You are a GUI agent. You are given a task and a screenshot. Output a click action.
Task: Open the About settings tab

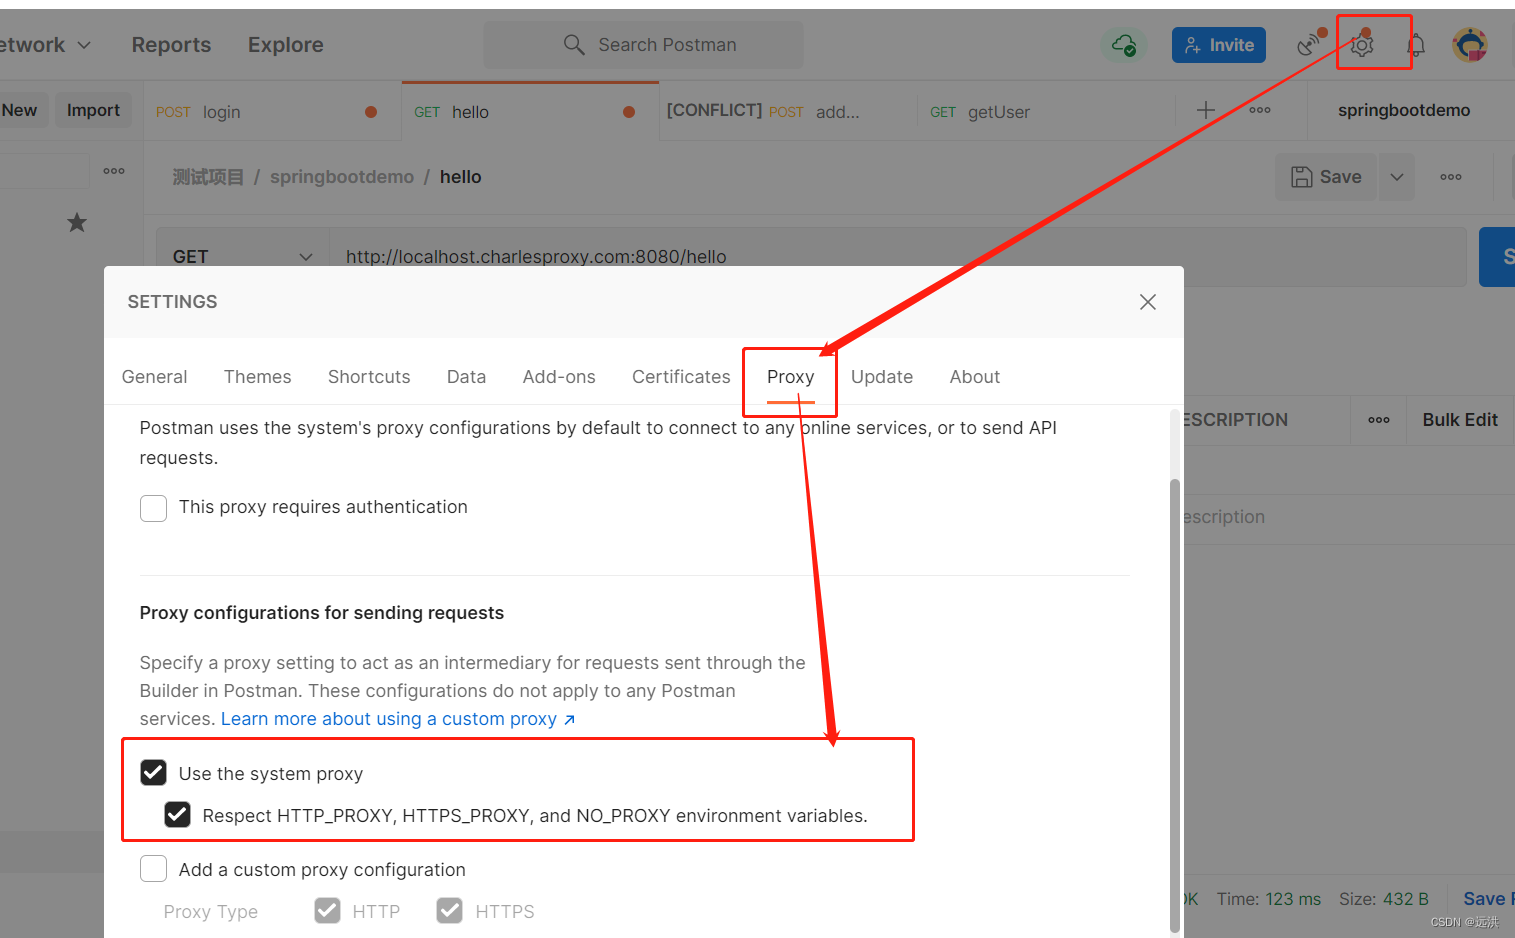coord(975,377)
